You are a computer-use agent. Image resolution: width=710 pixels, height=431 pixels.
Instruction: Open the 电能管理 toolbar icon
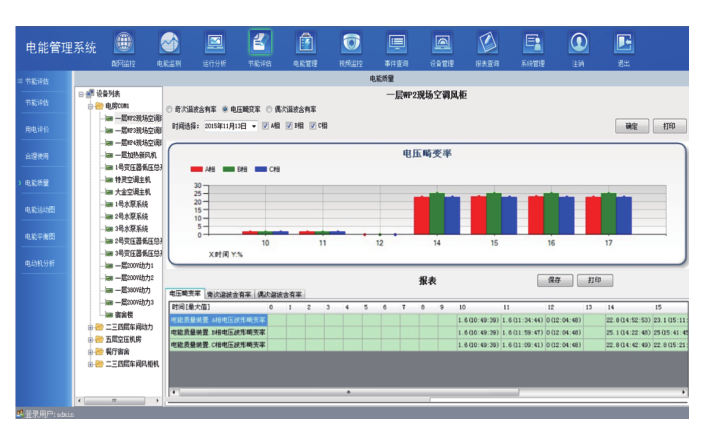(305, 44)
